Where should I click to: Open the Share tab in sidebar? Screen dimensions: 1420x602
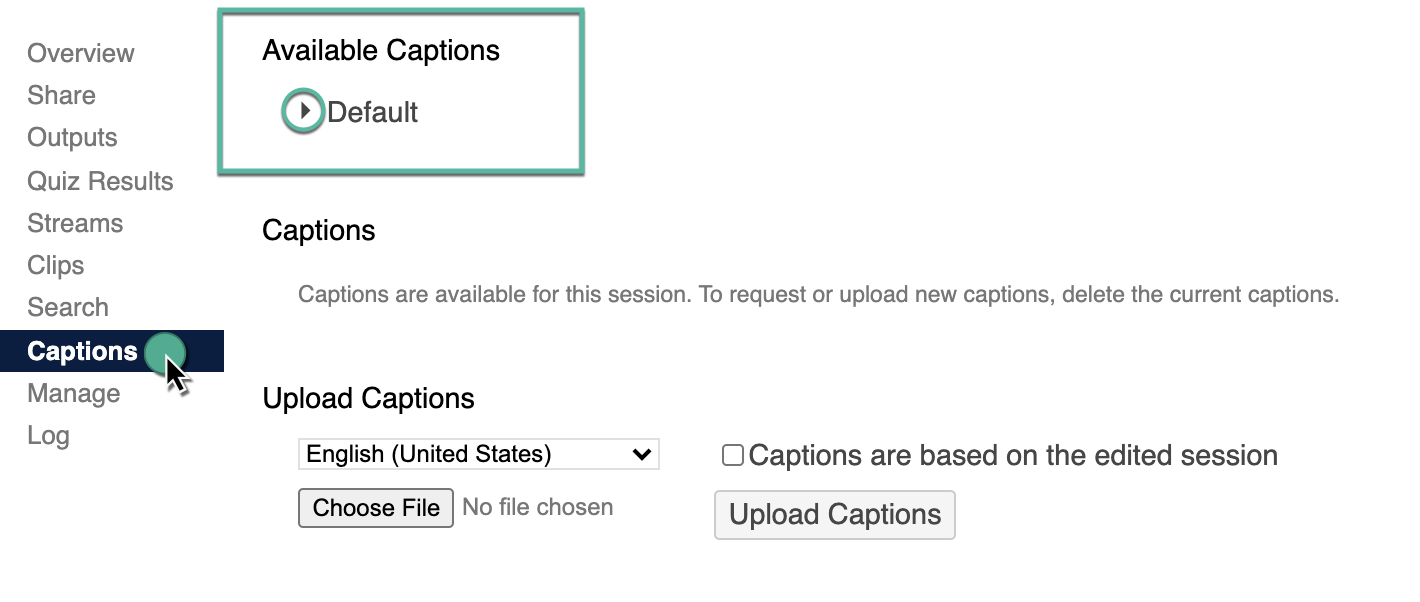point(62,95)
